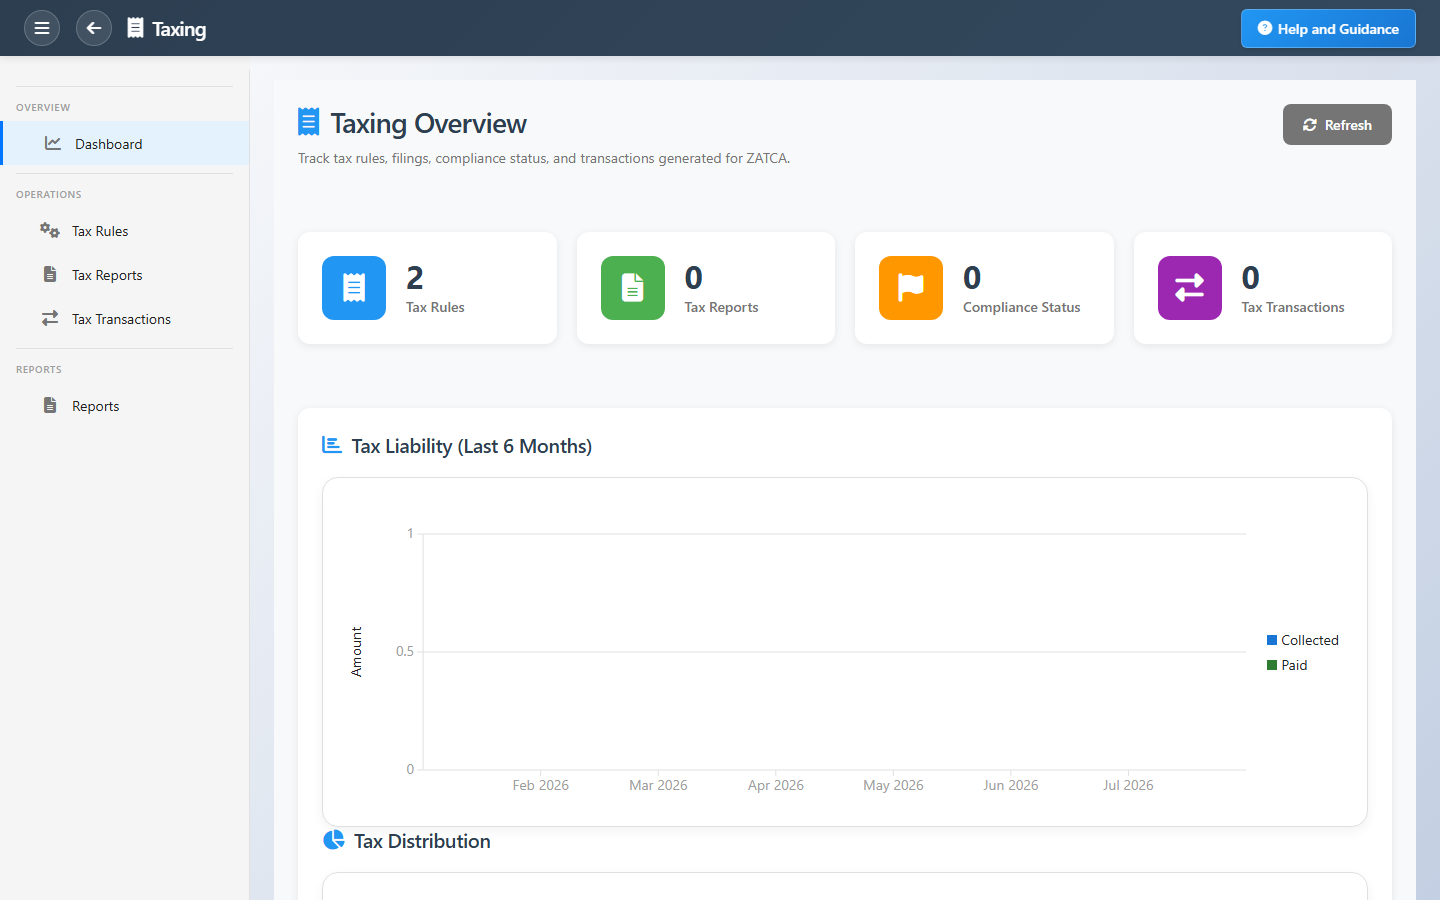Open Dashboard in the sidebar
The width and height of the screenshot is (1440, 900).
pyautogui.click(x=125, y=144)
